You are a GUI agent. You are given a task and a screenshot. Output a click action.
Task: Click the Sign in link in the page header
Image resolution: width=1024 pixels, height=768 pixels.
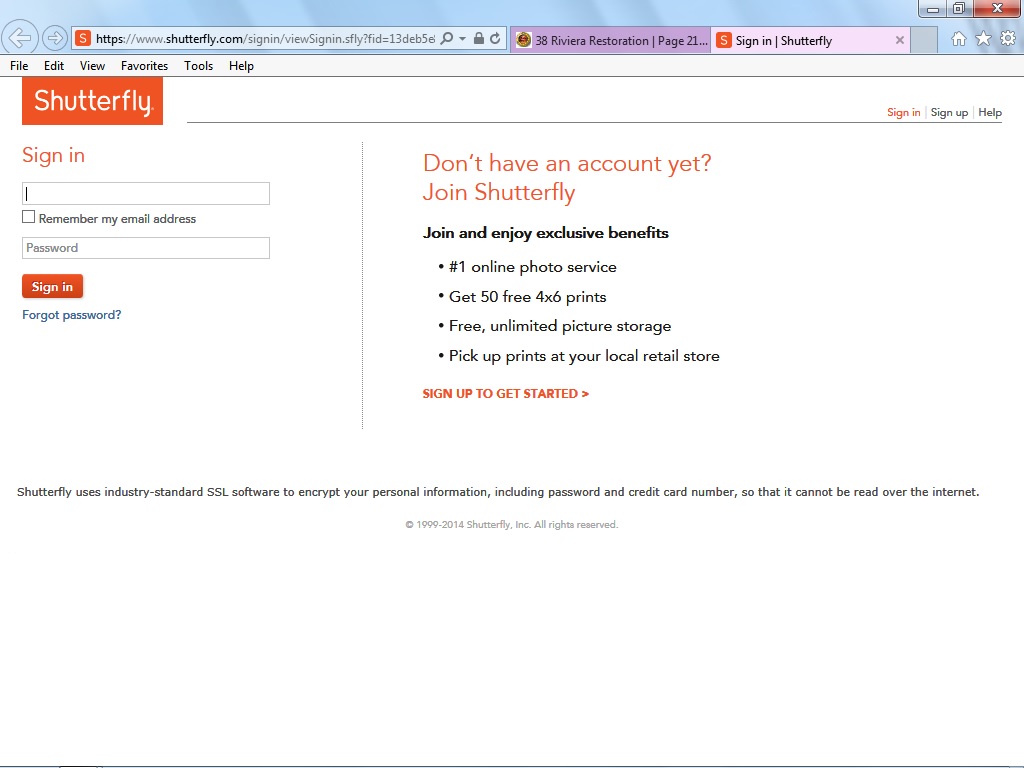click(x=903, y=112)
